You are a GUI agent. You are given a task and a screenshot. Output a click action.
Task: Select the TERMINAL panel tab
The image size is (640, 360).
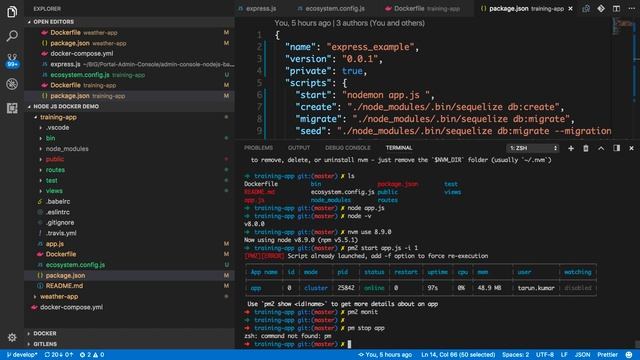(399, 148)
